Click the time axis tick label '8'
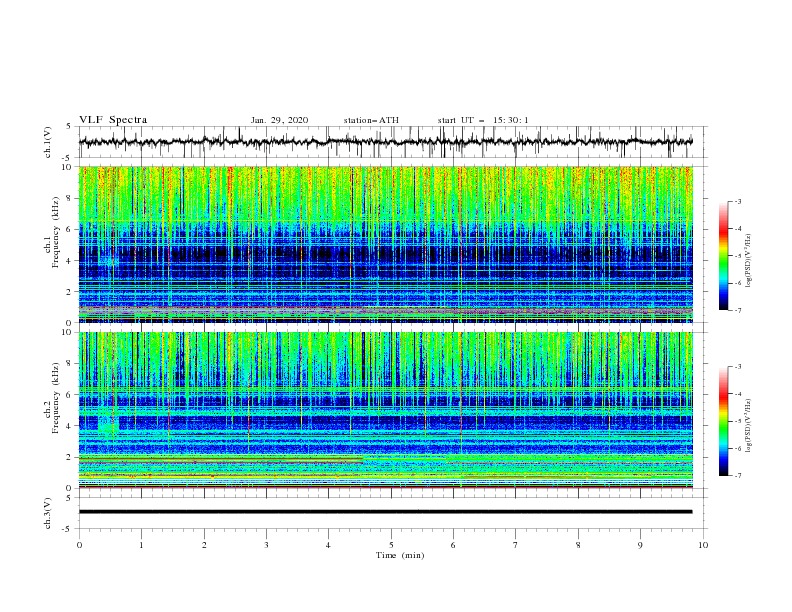This screenshot has height=612, width=792. (578, 545)
